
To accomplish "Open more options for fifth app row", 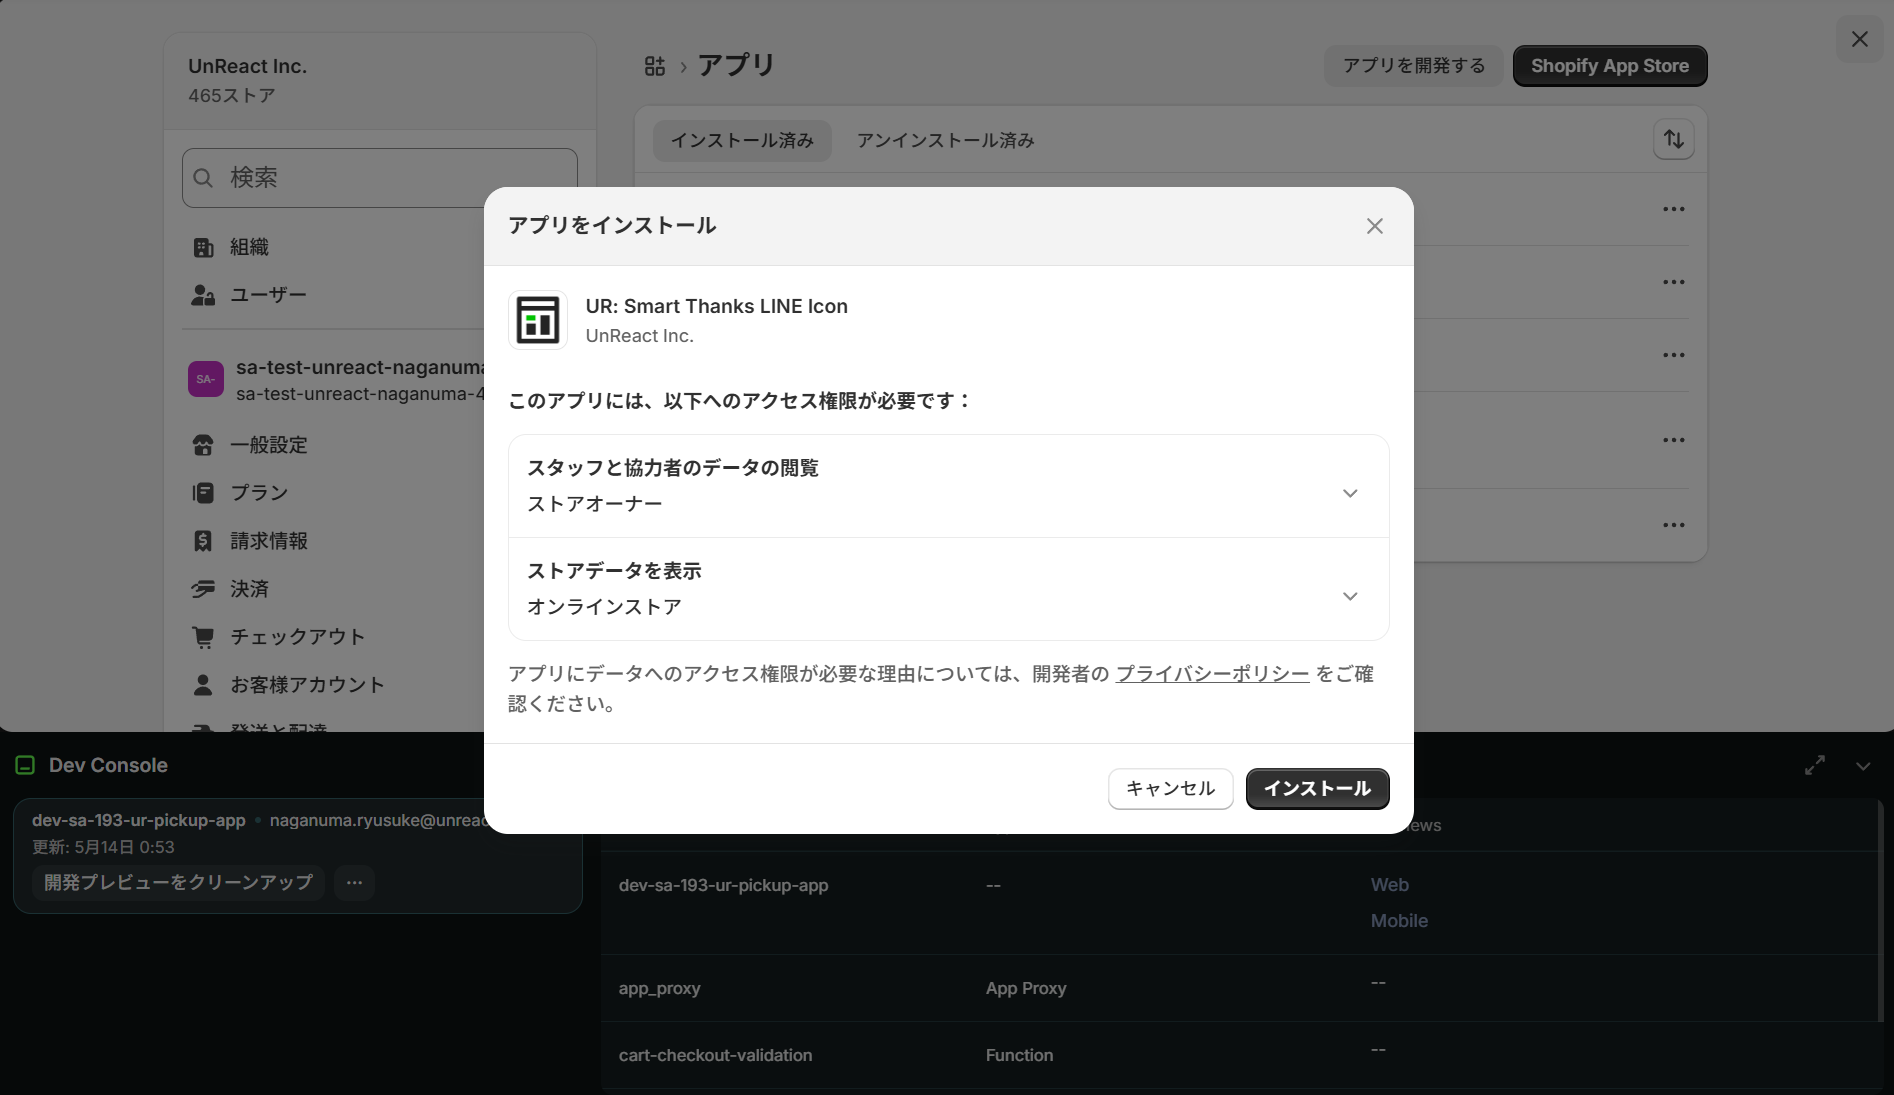I will pyautogui.click(x=1674, y=525).
